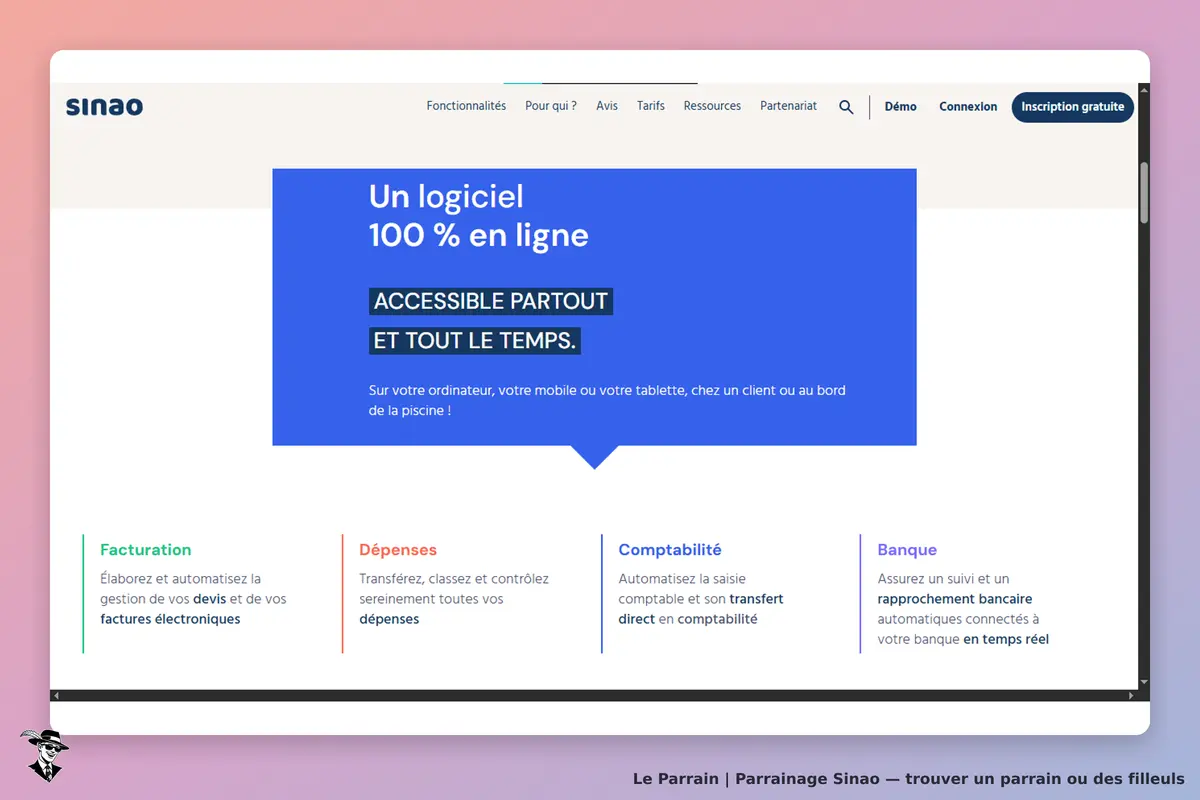Click the scroll up arrow
1200x800 pixels.
1144,89
